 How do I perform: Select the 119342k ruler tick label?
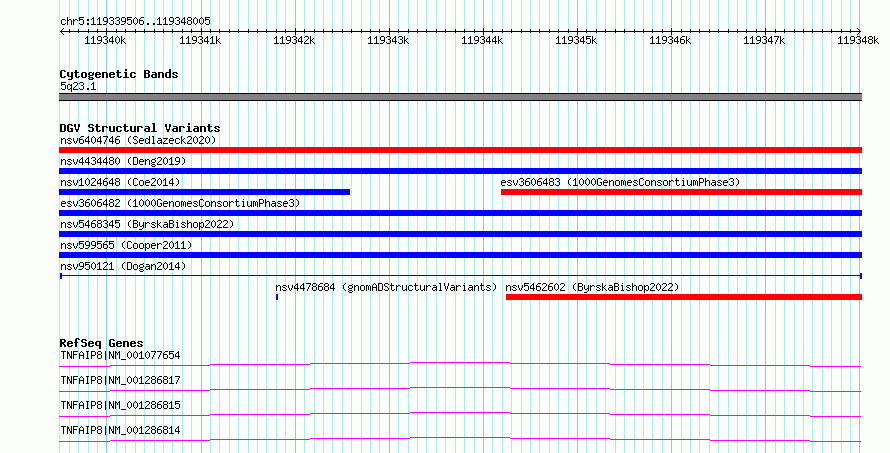click(x=294, y=40)
